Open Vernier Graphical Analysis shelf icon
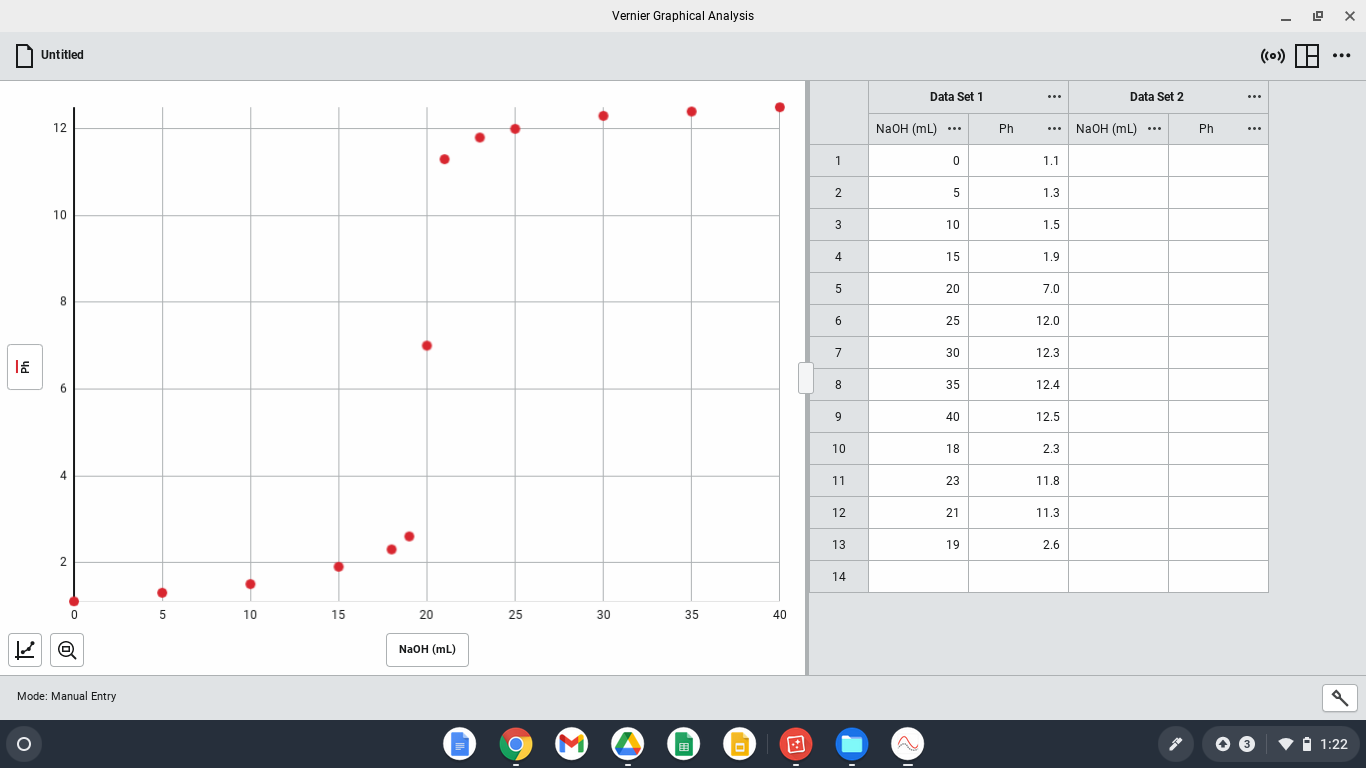The image size is (1366, 768). (x=907, y=744)
